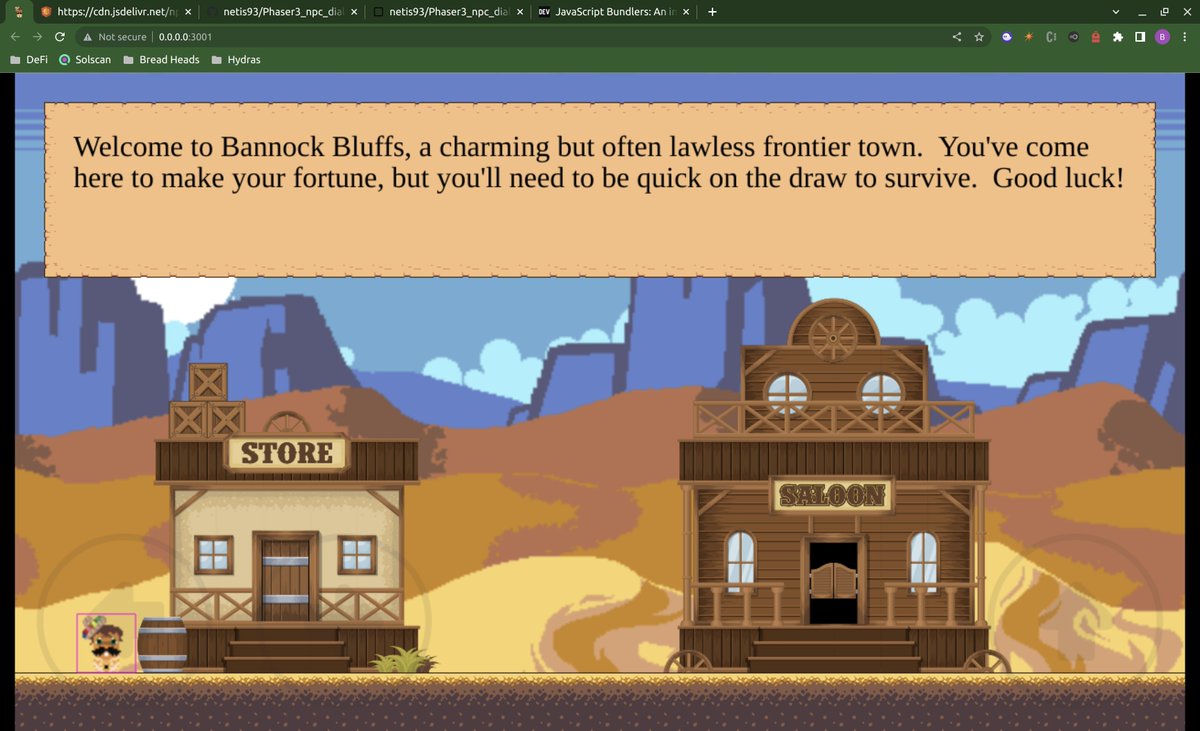The image size is (1200, 731).
Task: Open the gray CI extension icon
Action: [1051, 37]
